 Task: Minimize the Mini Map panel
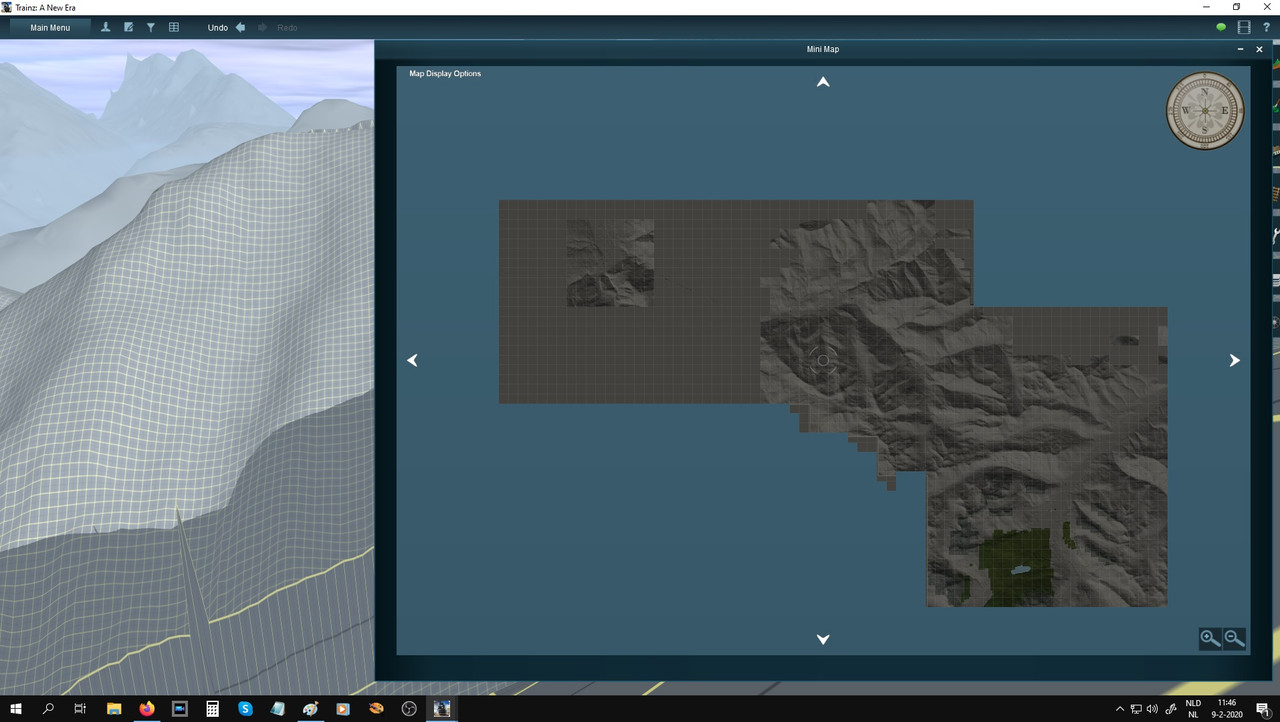(1240, 49)
